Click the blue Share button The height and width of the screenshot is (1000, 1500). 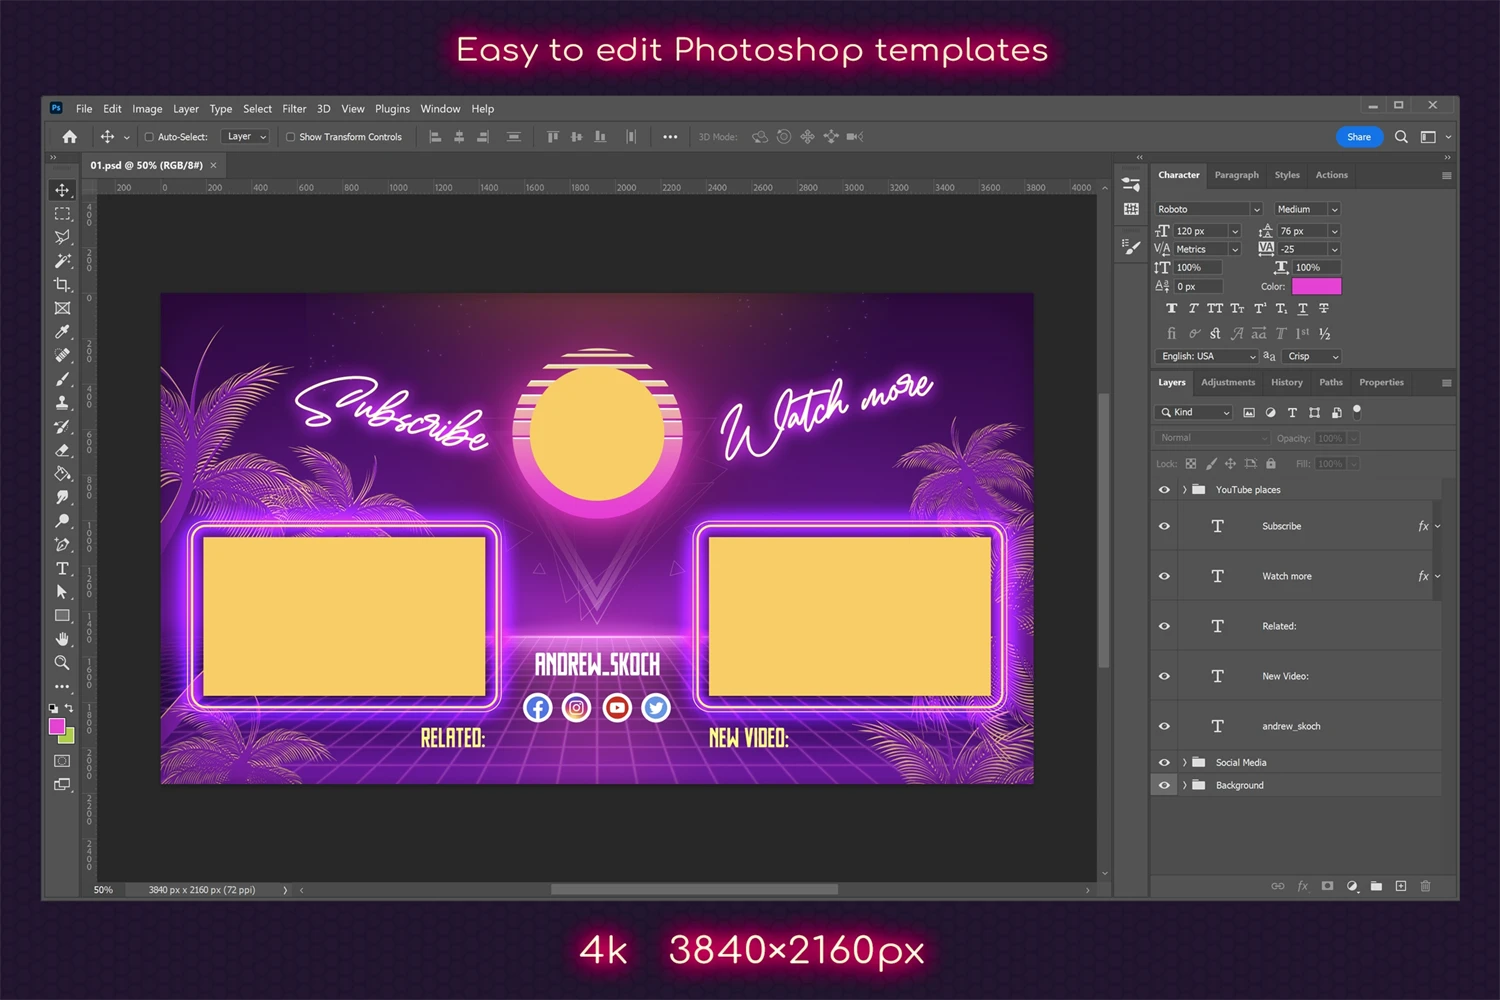point(1358,137)
